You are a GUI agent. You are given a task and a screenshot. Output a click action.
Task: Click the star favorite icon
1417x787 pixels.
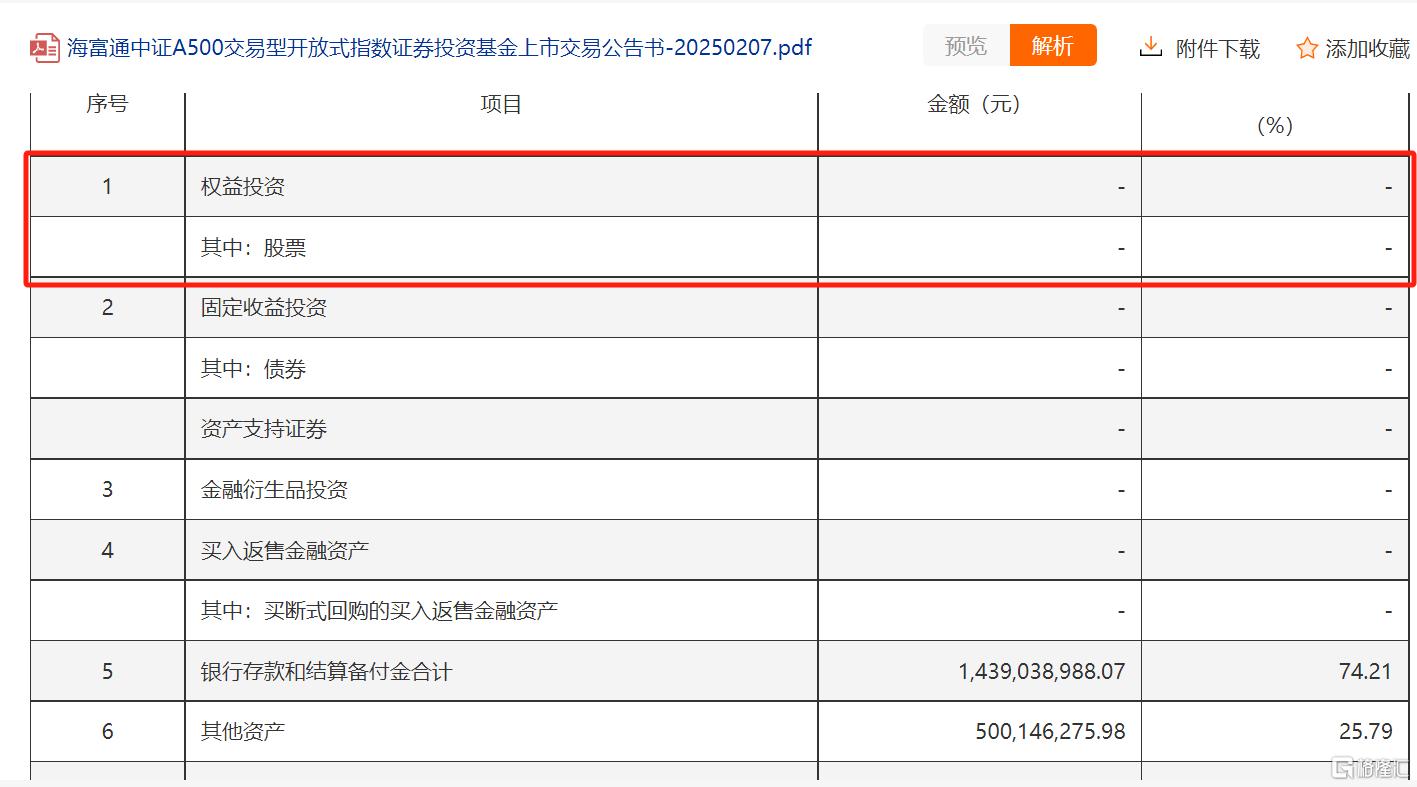click(1306, 48)
